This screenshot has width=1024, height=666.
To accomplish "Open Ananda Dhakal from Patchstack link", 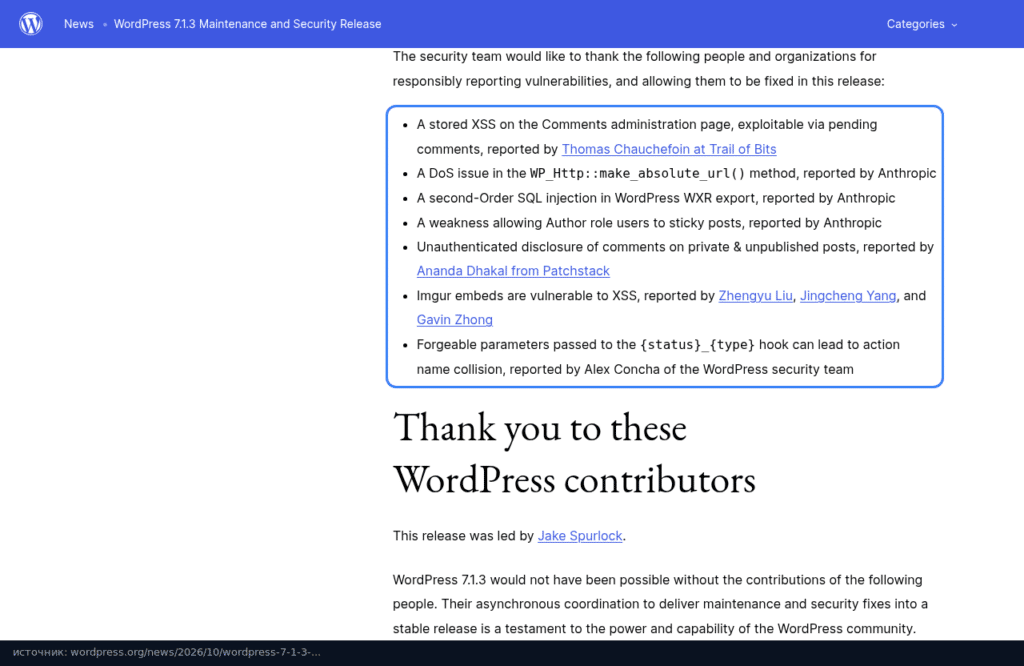I will 513,271.
